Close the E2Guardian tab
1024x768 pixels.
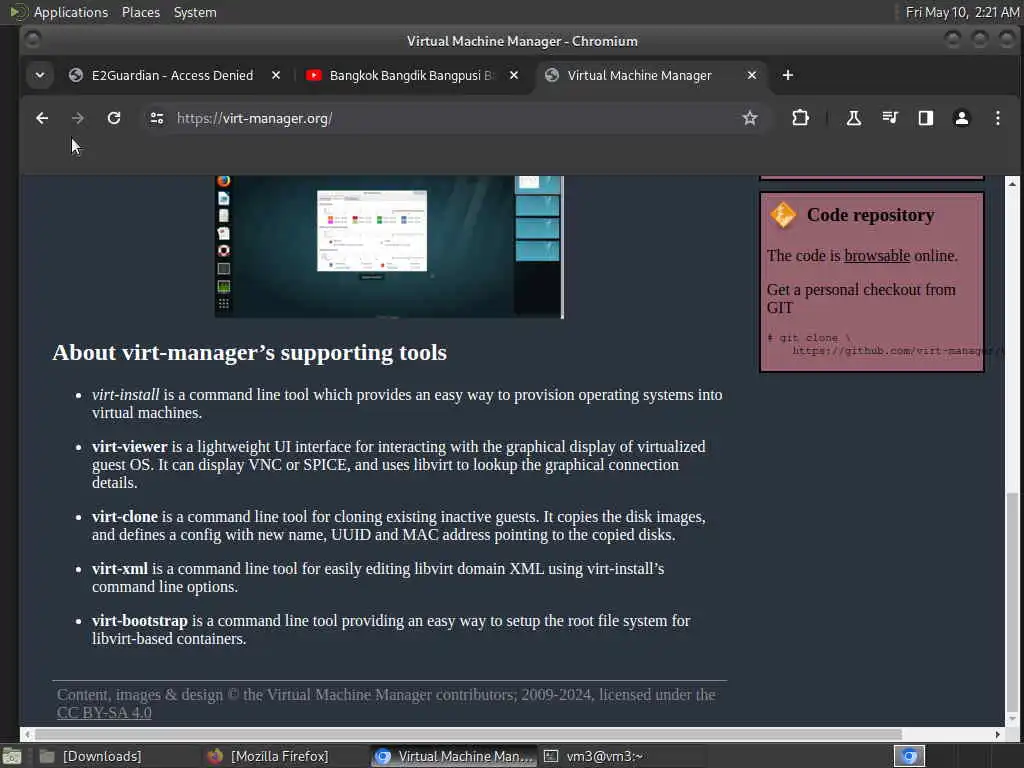(276, 75)
